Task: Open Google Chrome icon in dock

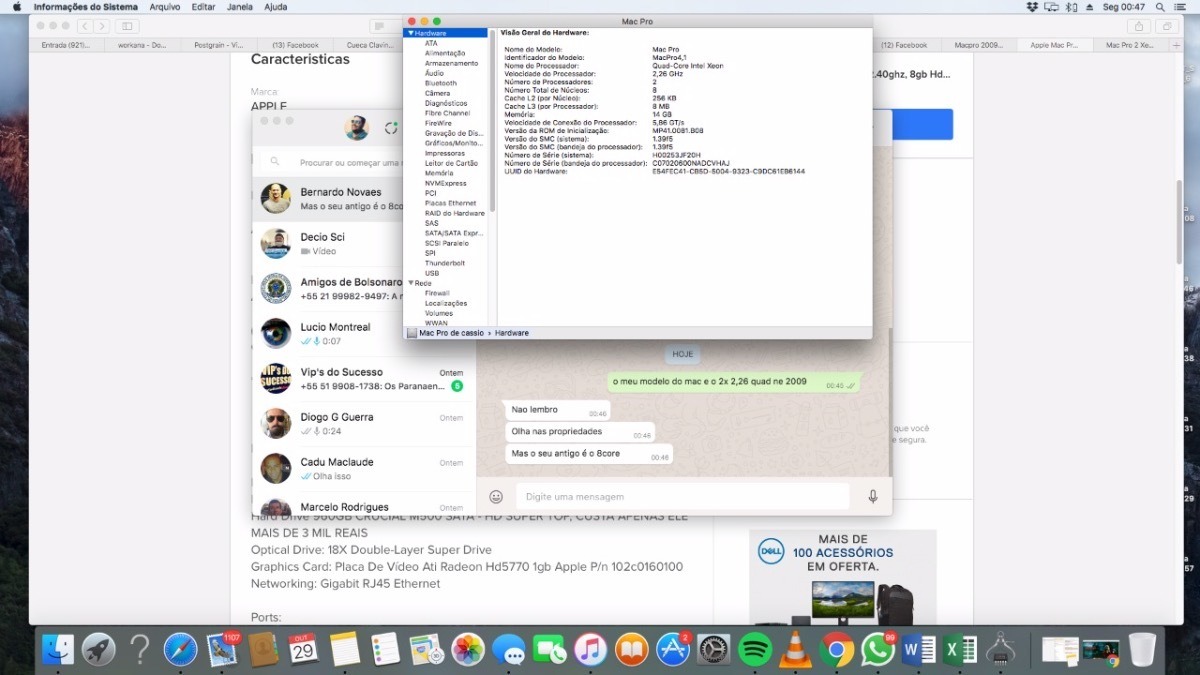Action: (x=837, y=650)
